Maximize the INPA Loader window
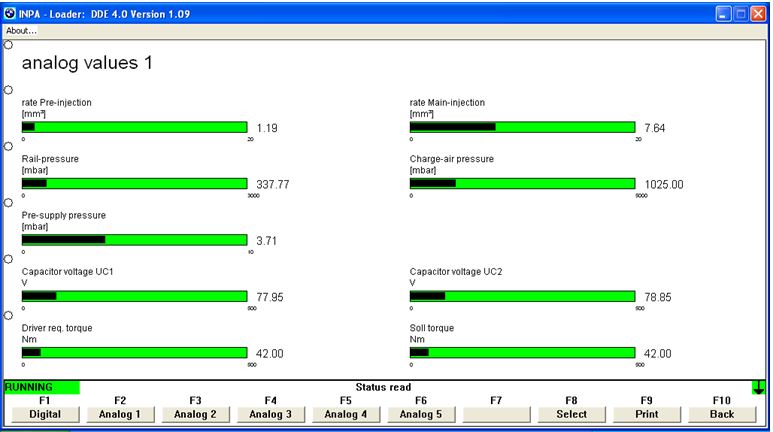Viewport: 773px width, 432px height. 741,14
